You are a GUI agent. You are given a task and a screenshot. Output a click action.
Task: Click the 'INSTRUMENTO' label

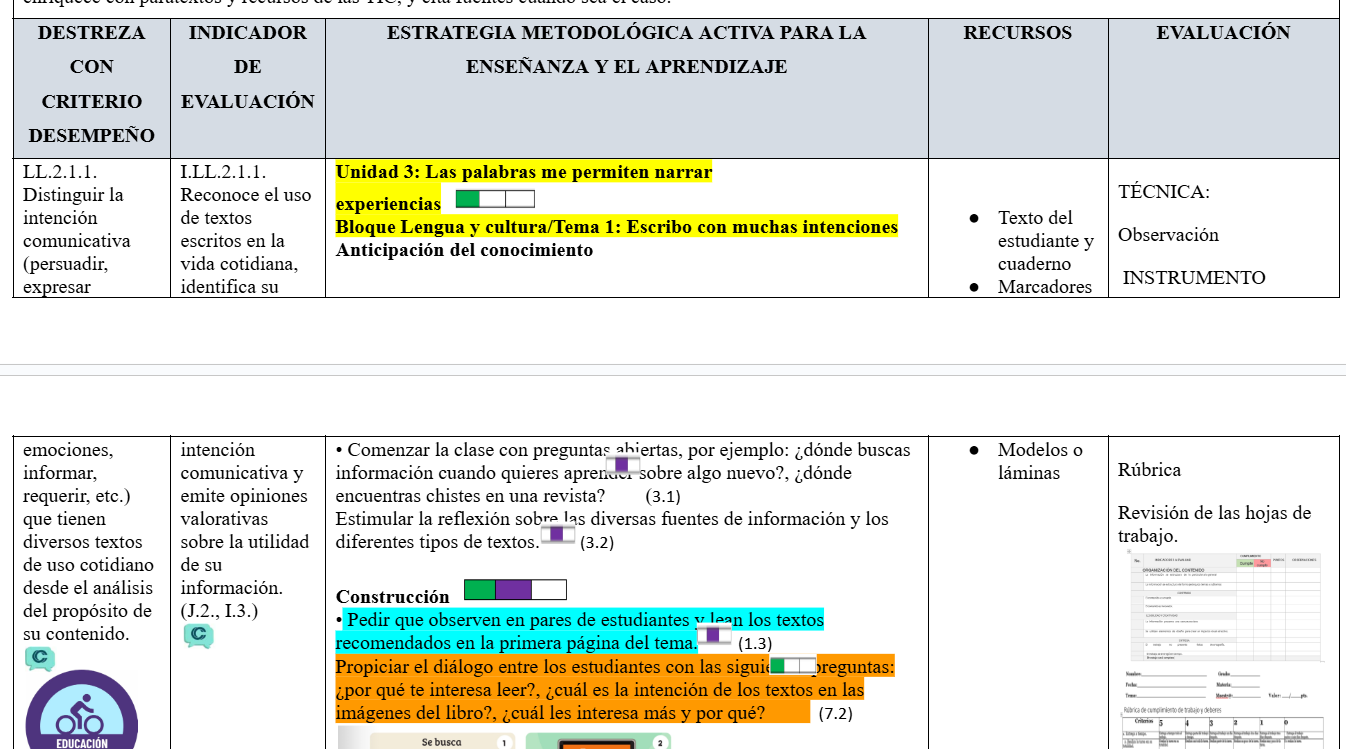pyautogui.click(x=1194, y=278)
